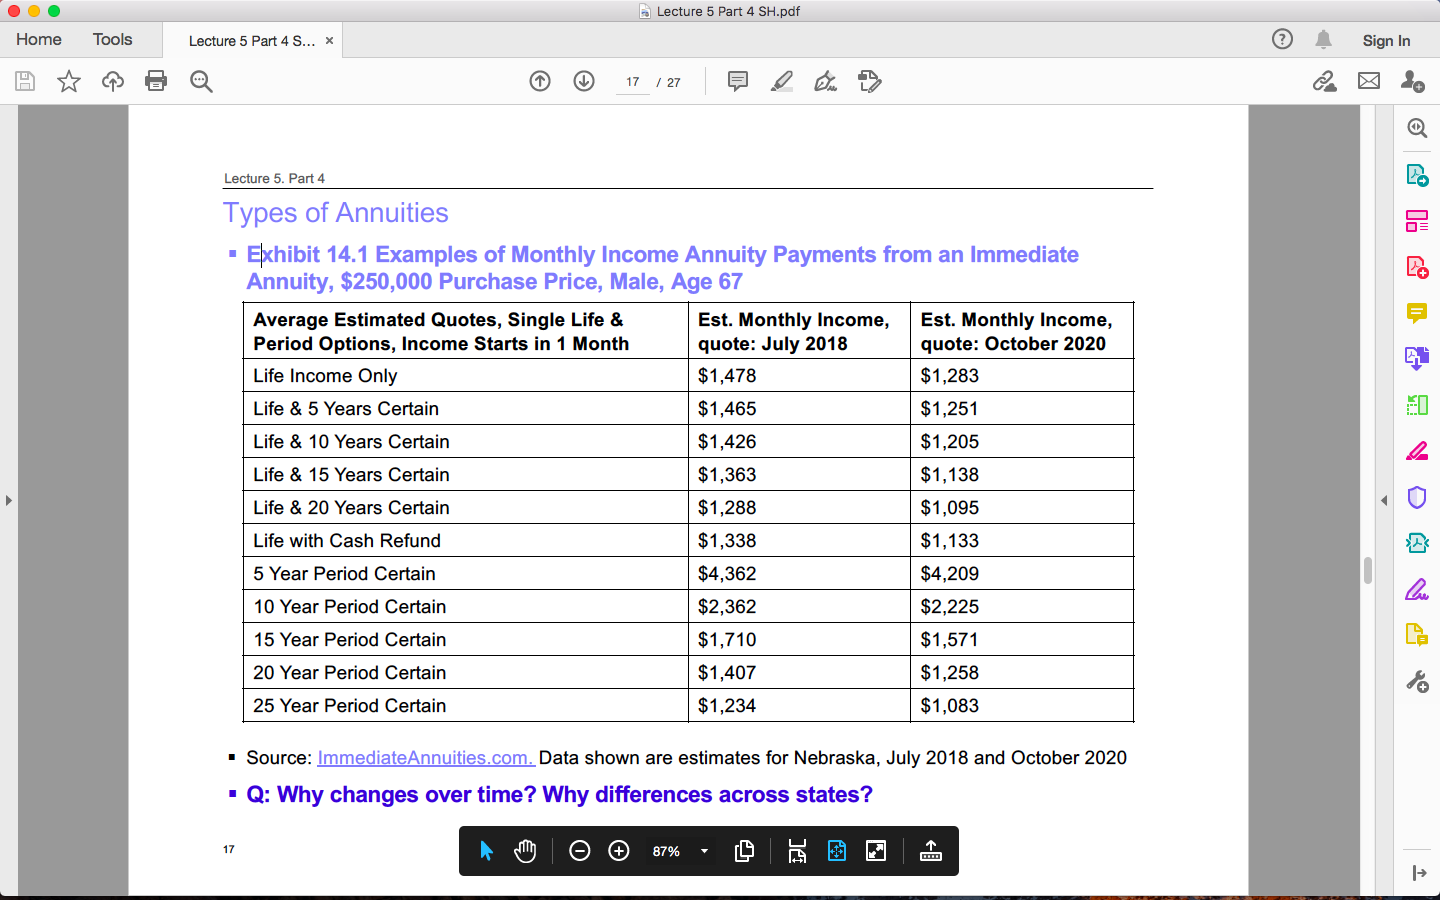The height and width of the screenshot is (900, 1440).
Task: Toggle full screen mode in floating toolbar
Action: [876, 851]
